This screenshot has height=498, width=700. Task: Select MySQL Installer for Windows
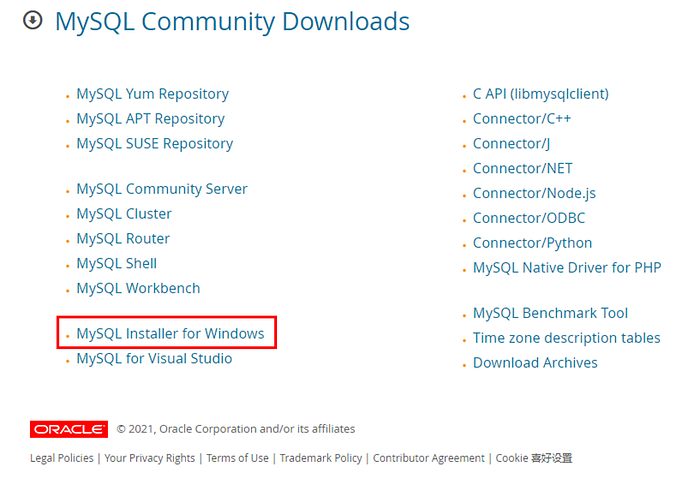click(171, 333)
